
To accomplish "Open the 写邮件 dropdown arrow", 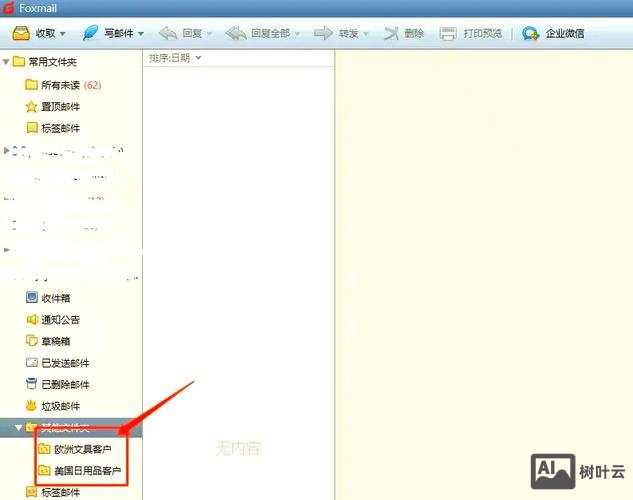I will (141, 34).
